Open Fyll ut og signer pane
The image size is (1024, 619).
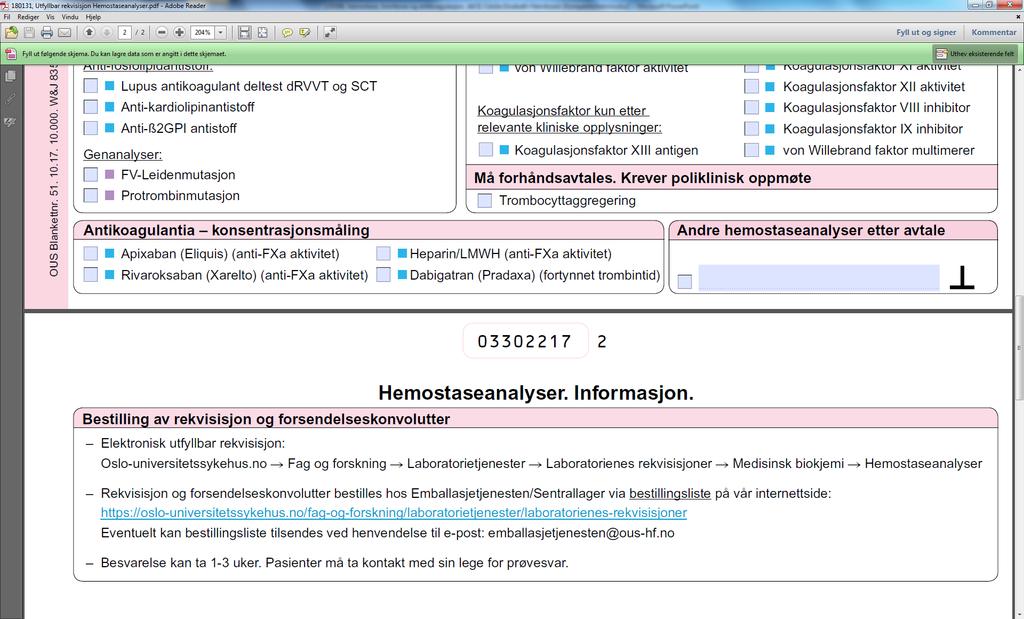tap(926, 32)
